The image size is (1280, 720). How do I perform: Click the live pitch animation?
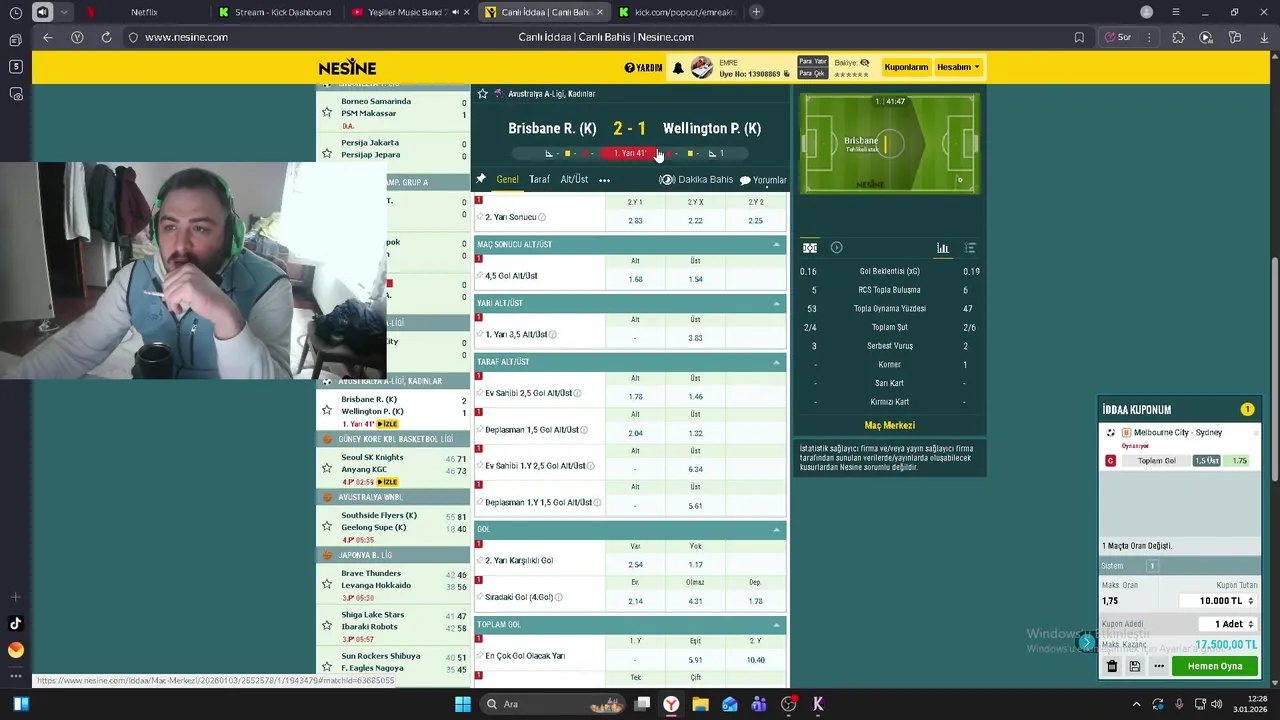pyautogui.click(x=890, y=143)
